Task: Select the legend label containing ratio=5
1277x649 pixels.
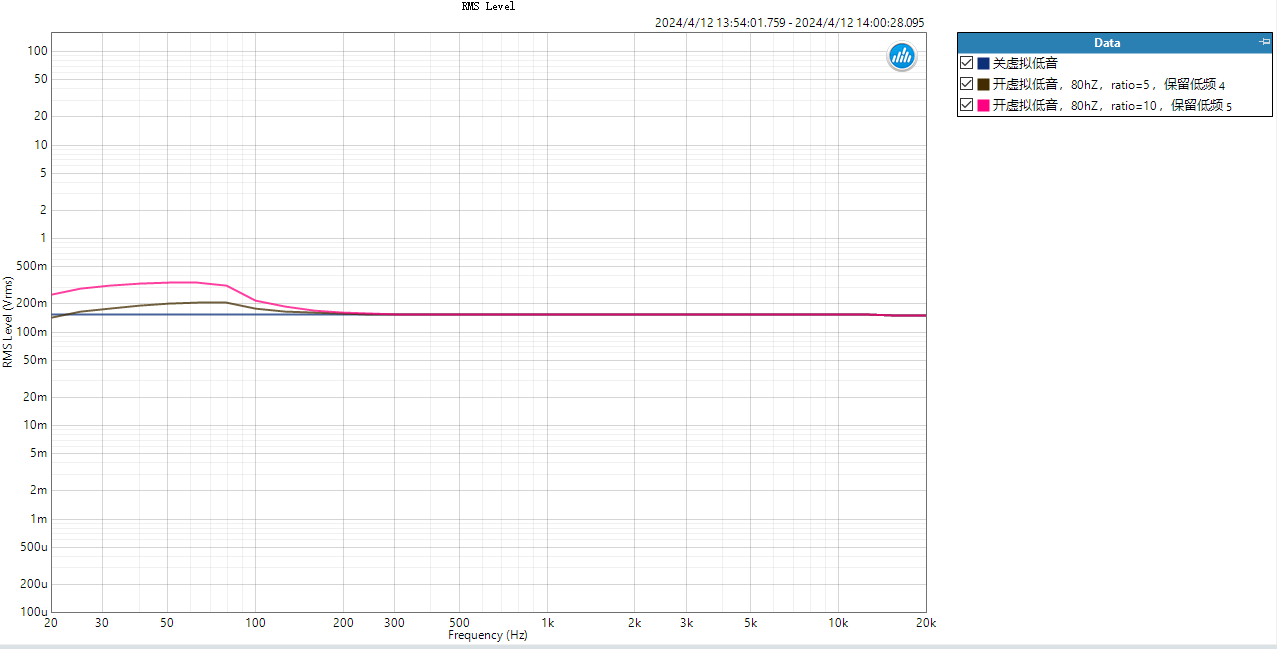Action: pyautogui.click(x=1109, y=84)
